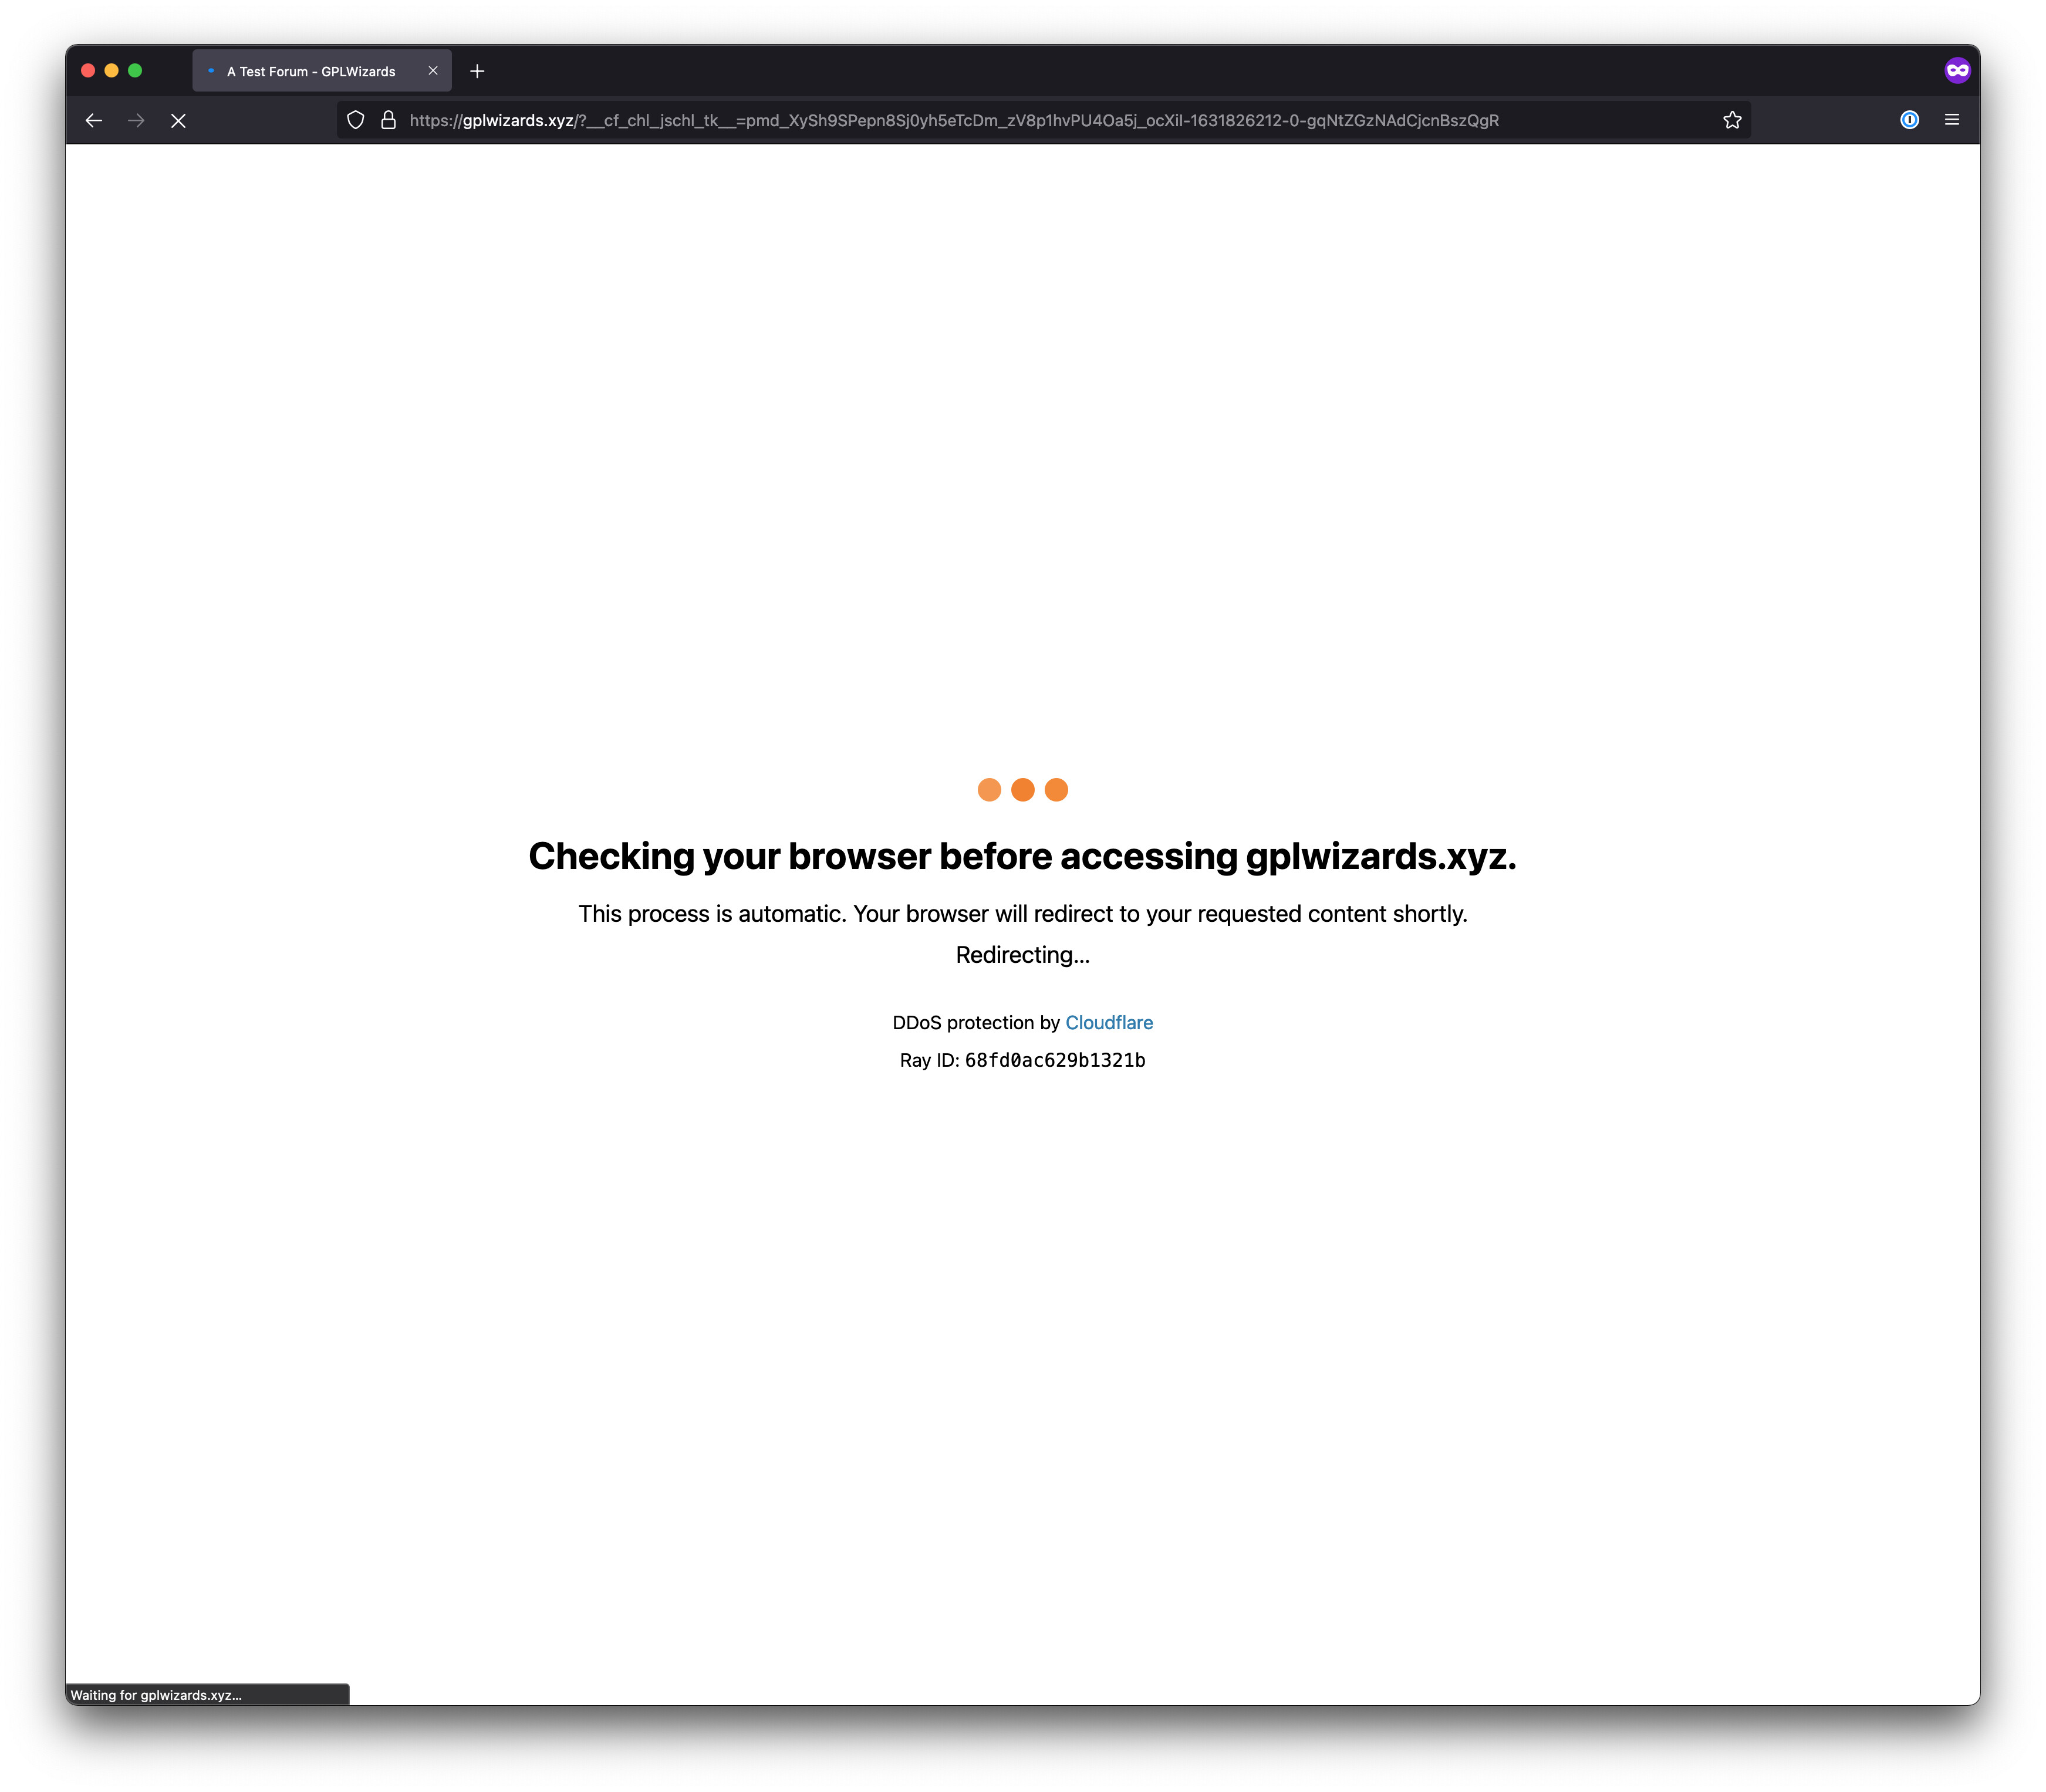Stop loading the page with X button
The height and width of the screenshot is (1792, 2046).
pos(178,120)
